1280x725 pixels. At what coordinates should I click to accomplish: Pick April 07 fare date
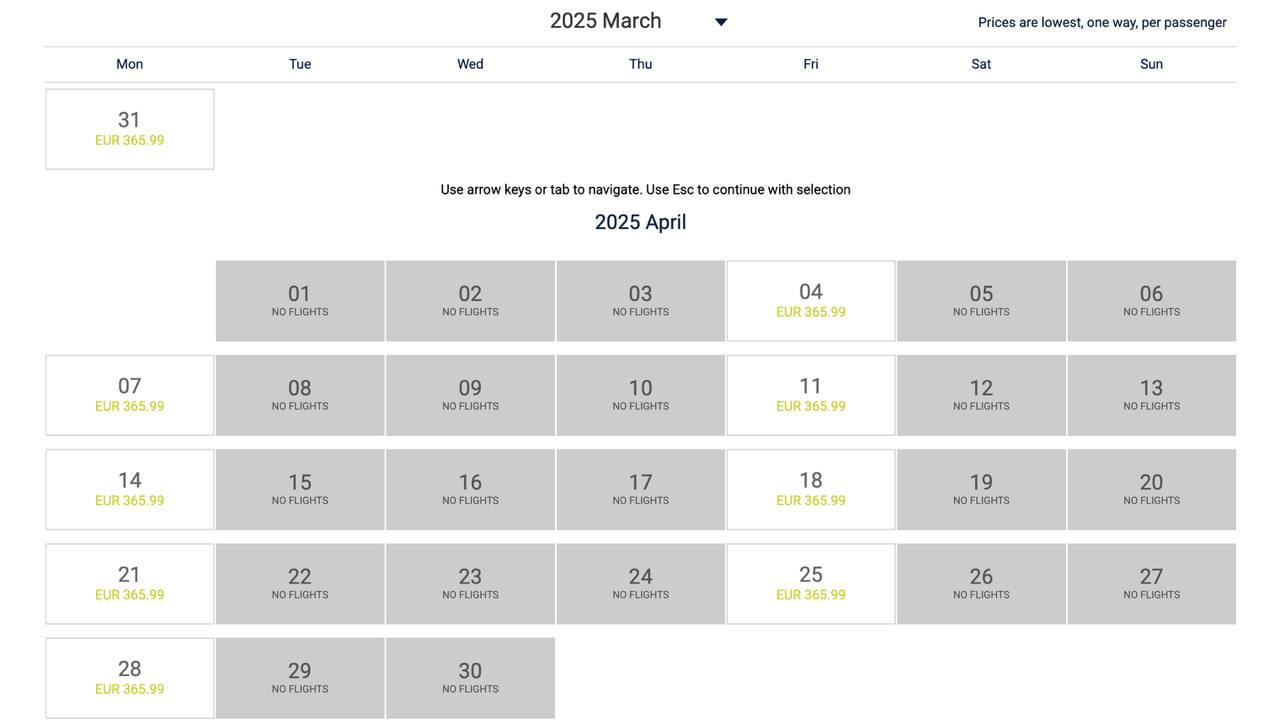click(x=130, y=395)
